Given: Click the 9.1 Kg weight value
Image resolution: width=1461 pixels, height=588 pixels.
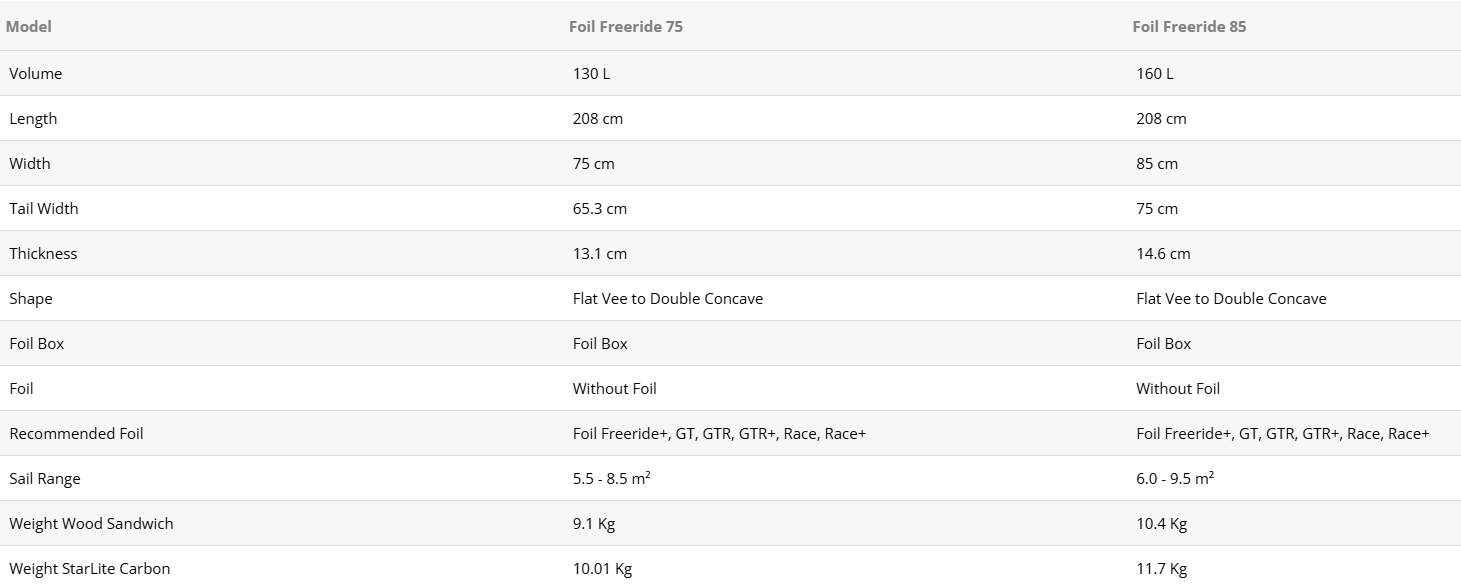Looking at the screenshot, I should tap(594, 524).
